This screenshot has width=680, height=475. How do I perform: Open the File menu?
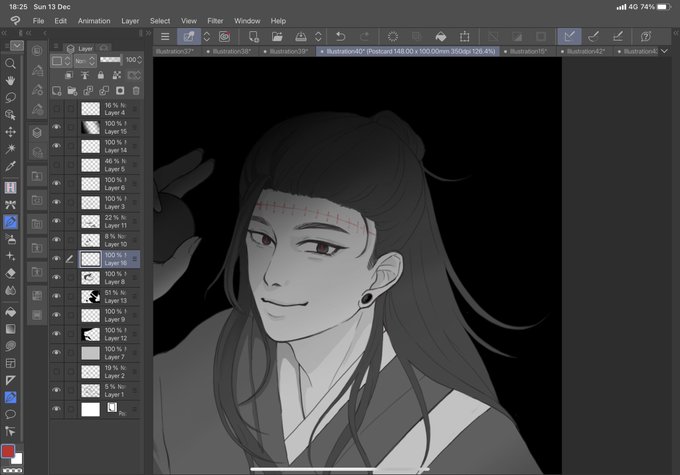[38, 21]
